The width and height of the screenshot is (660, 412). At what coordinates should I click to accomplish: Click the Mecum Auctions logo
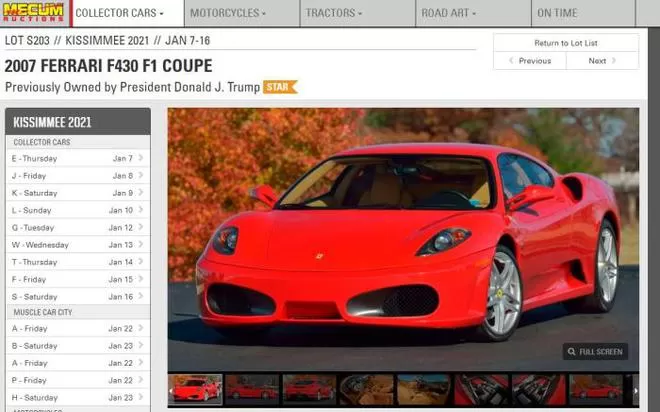click(34, 12)
